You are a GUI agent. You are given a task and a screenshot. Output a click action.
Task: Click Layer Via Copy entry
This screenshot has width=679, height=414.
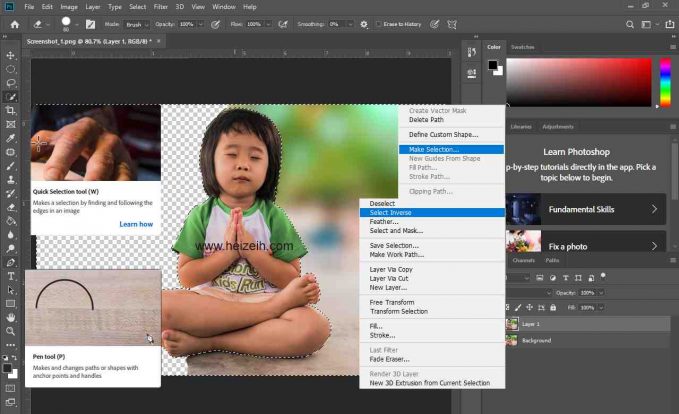tap(391, 269)
